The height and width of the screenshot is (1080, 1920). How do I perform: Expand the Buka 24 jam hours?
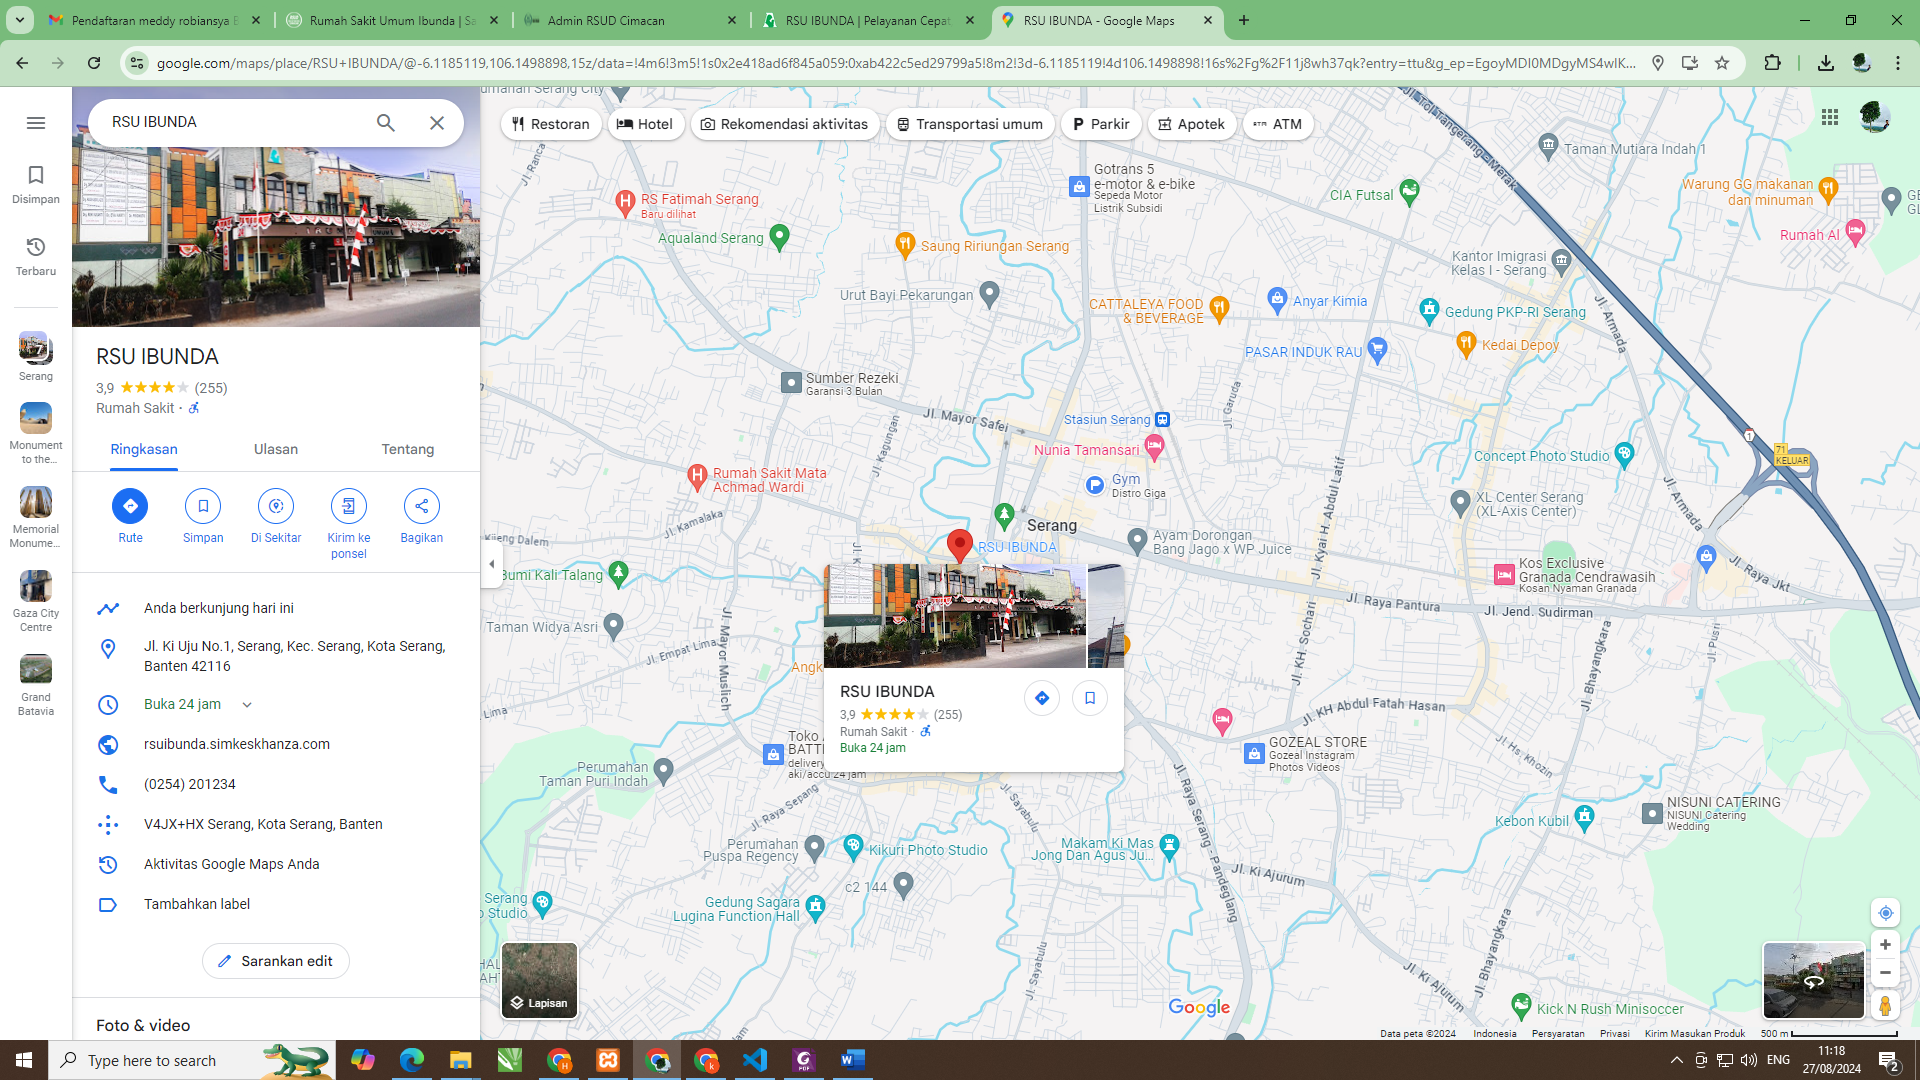[247, 705]
